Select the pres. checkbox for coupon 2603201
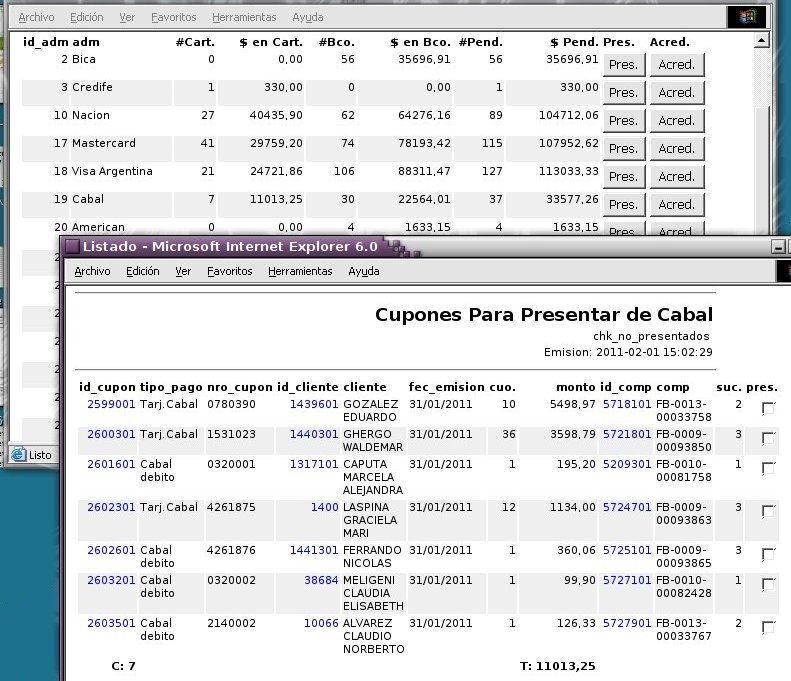The height and width of the screenshot is (681, 791). (768, 584)
